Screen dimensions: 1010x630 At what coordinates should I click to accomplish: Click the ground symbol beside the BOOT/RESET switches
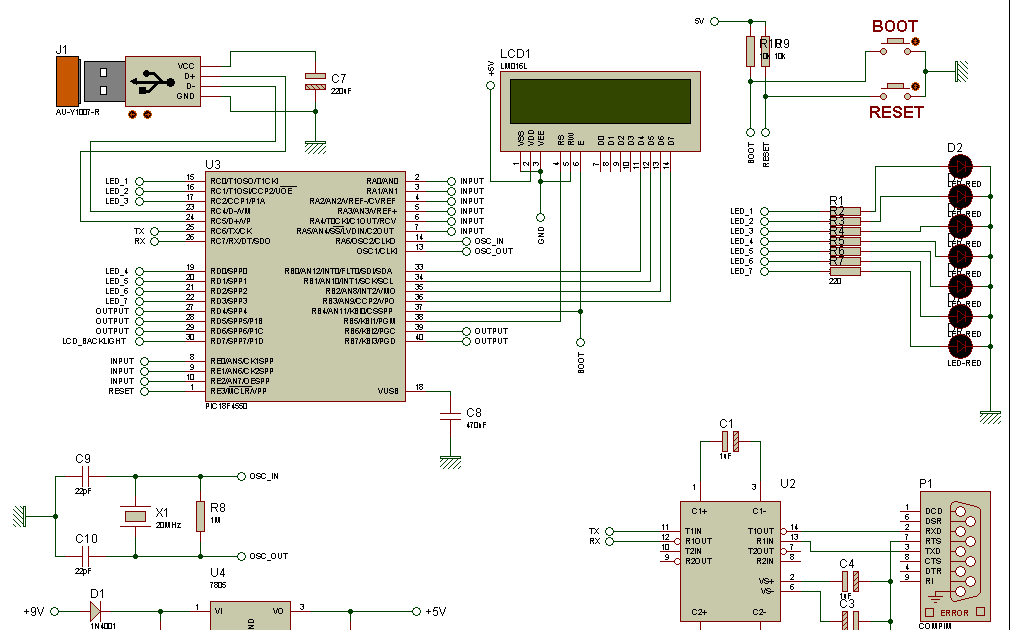[x=962, y=71]
